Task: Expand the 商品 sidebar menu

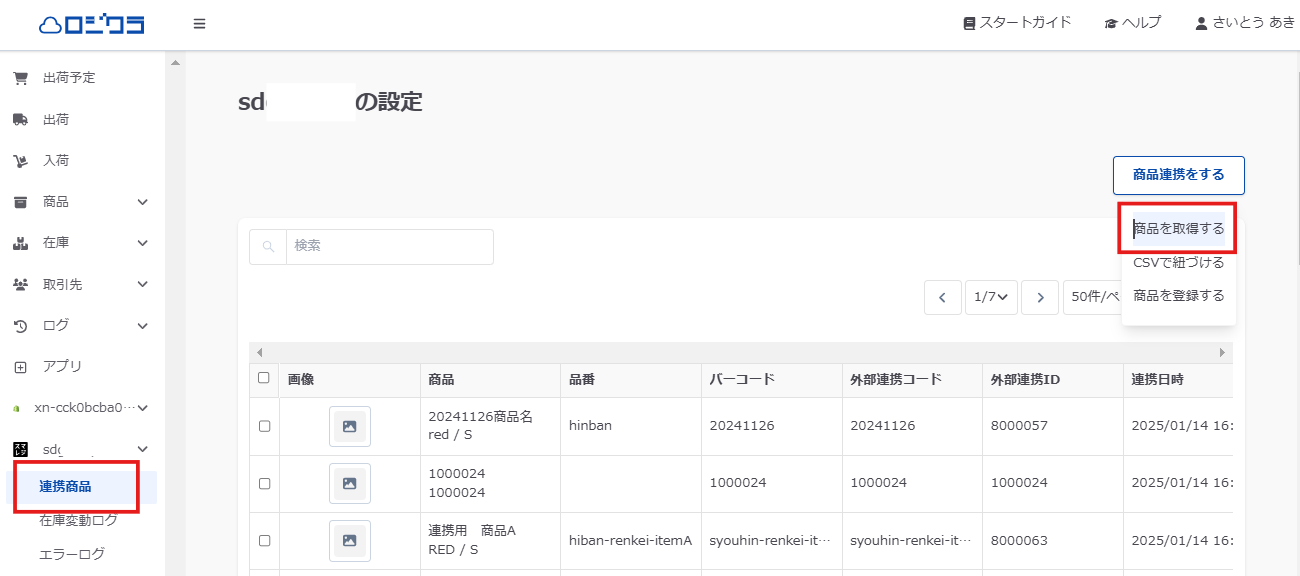Action: point(143,202)
